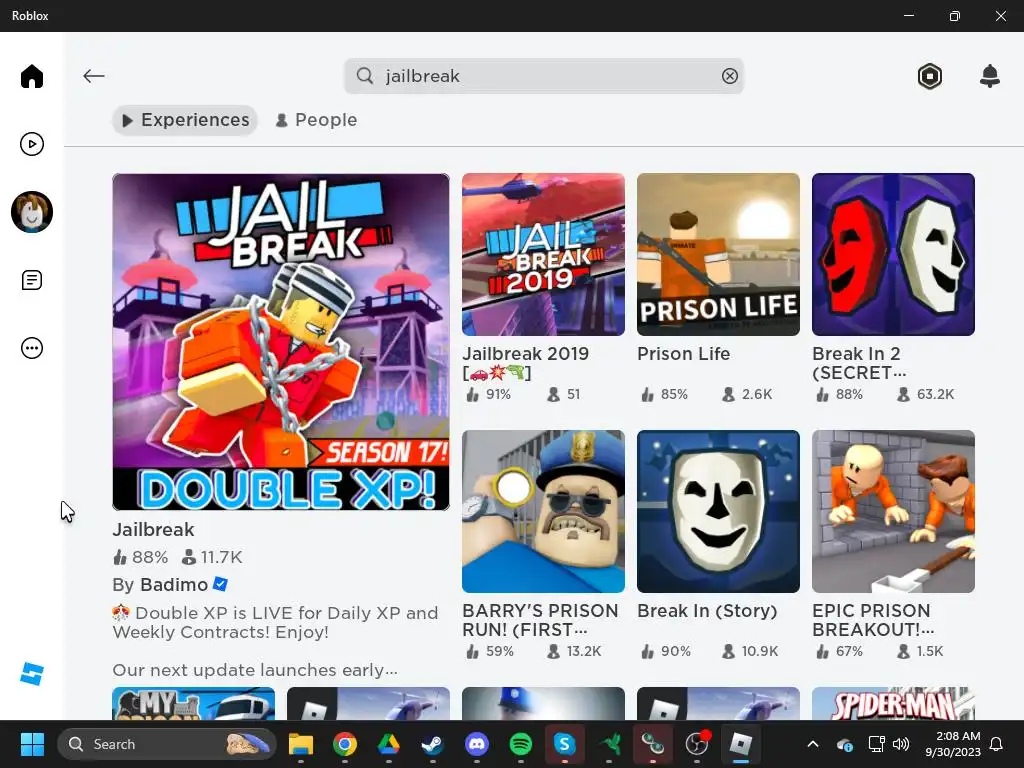Screen dimensions: 1024x768
Task: Open the volume speaker tray icon
Action: [x=901, y=744]
